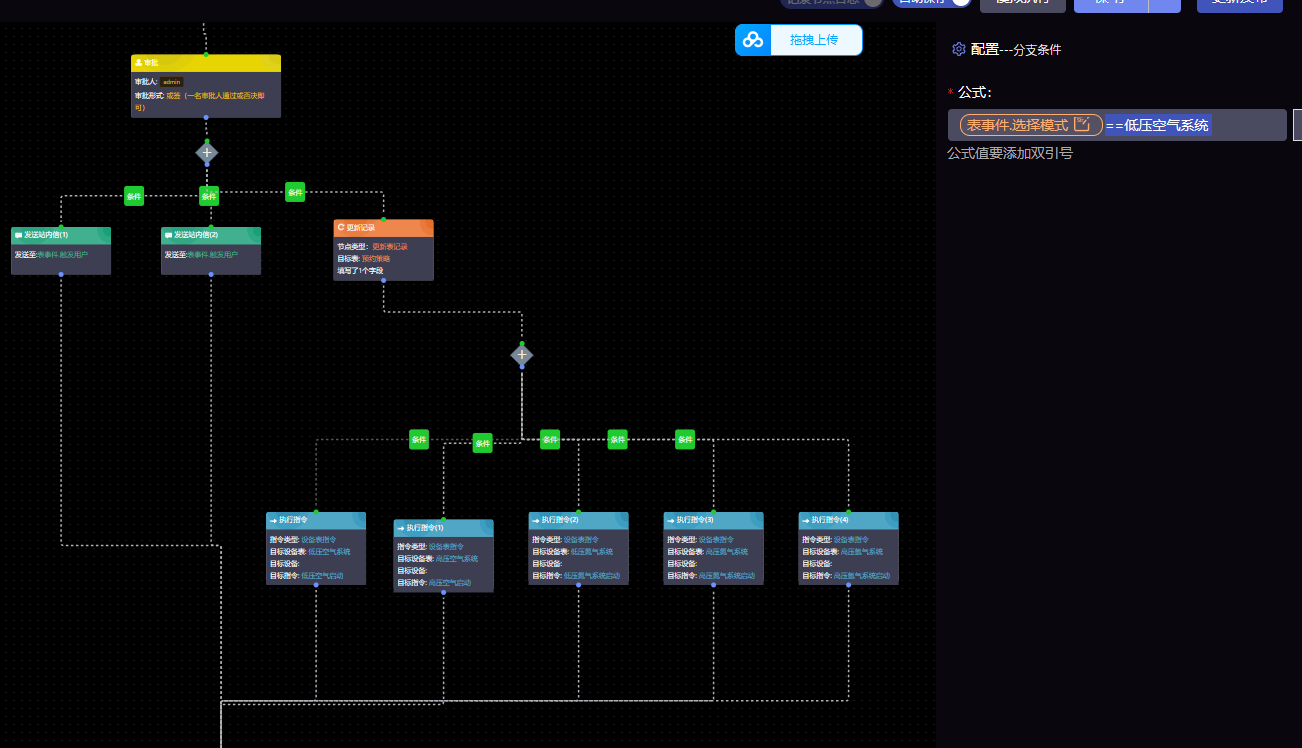Click the arrow icon on the first 执行指令 node
Viewport: 1302px width, 748px height.
pyautogui.click(x=273, y=520)
